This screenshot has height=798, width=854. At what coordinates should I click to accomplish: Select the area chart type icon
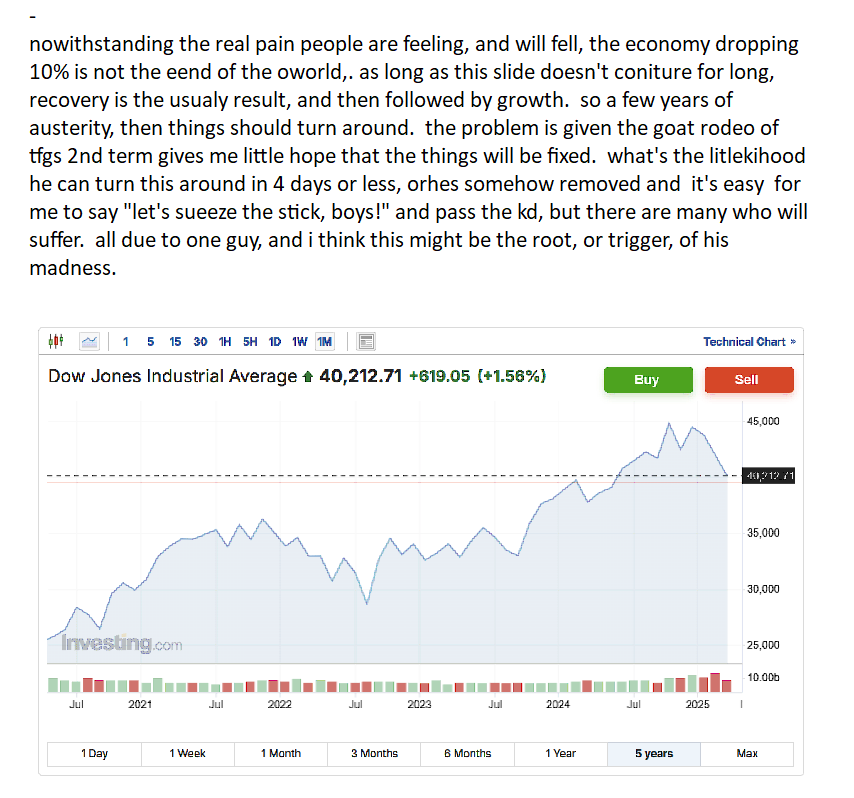89,342
